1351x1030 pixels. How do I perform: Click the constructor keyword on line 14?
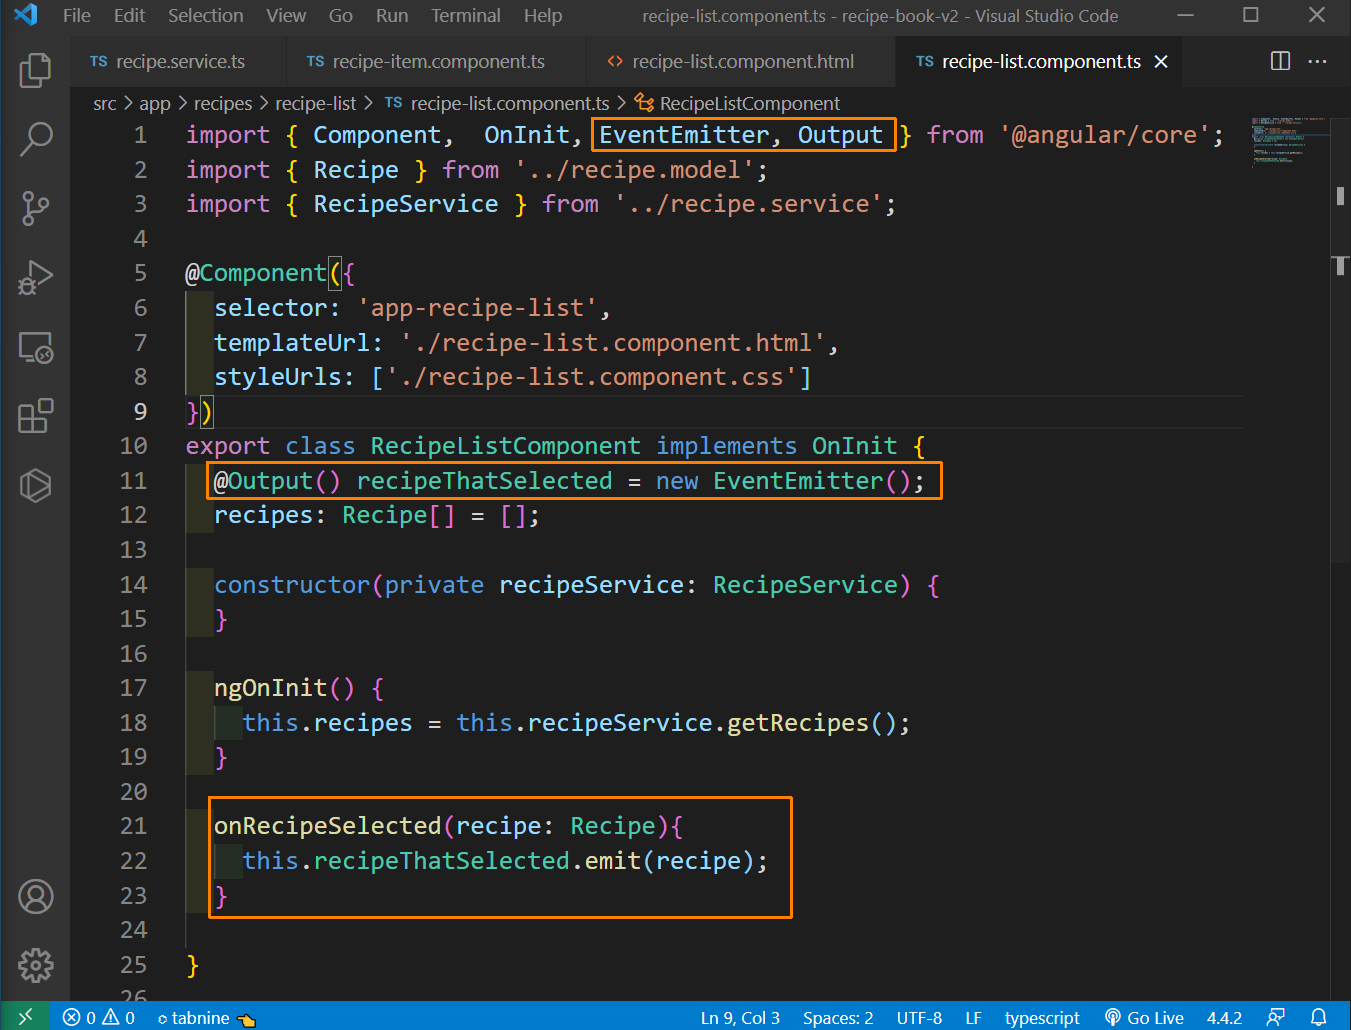[292, 585]
